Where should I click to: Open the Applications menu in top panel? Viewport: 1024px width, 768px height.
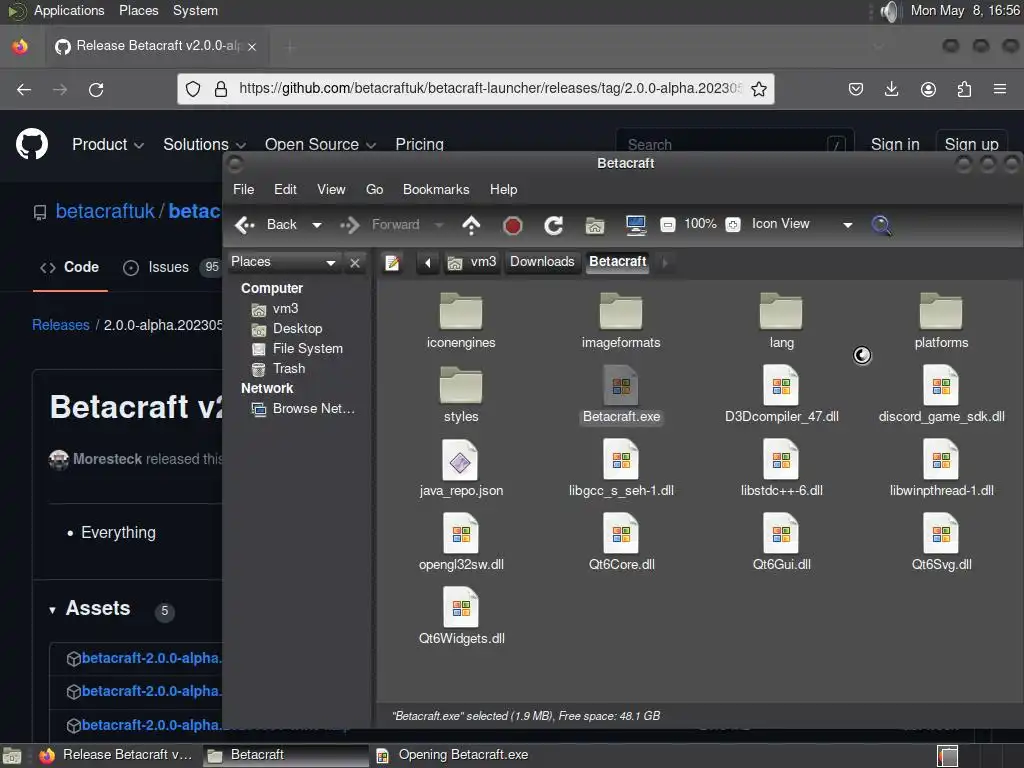click(x=69, y=10)
